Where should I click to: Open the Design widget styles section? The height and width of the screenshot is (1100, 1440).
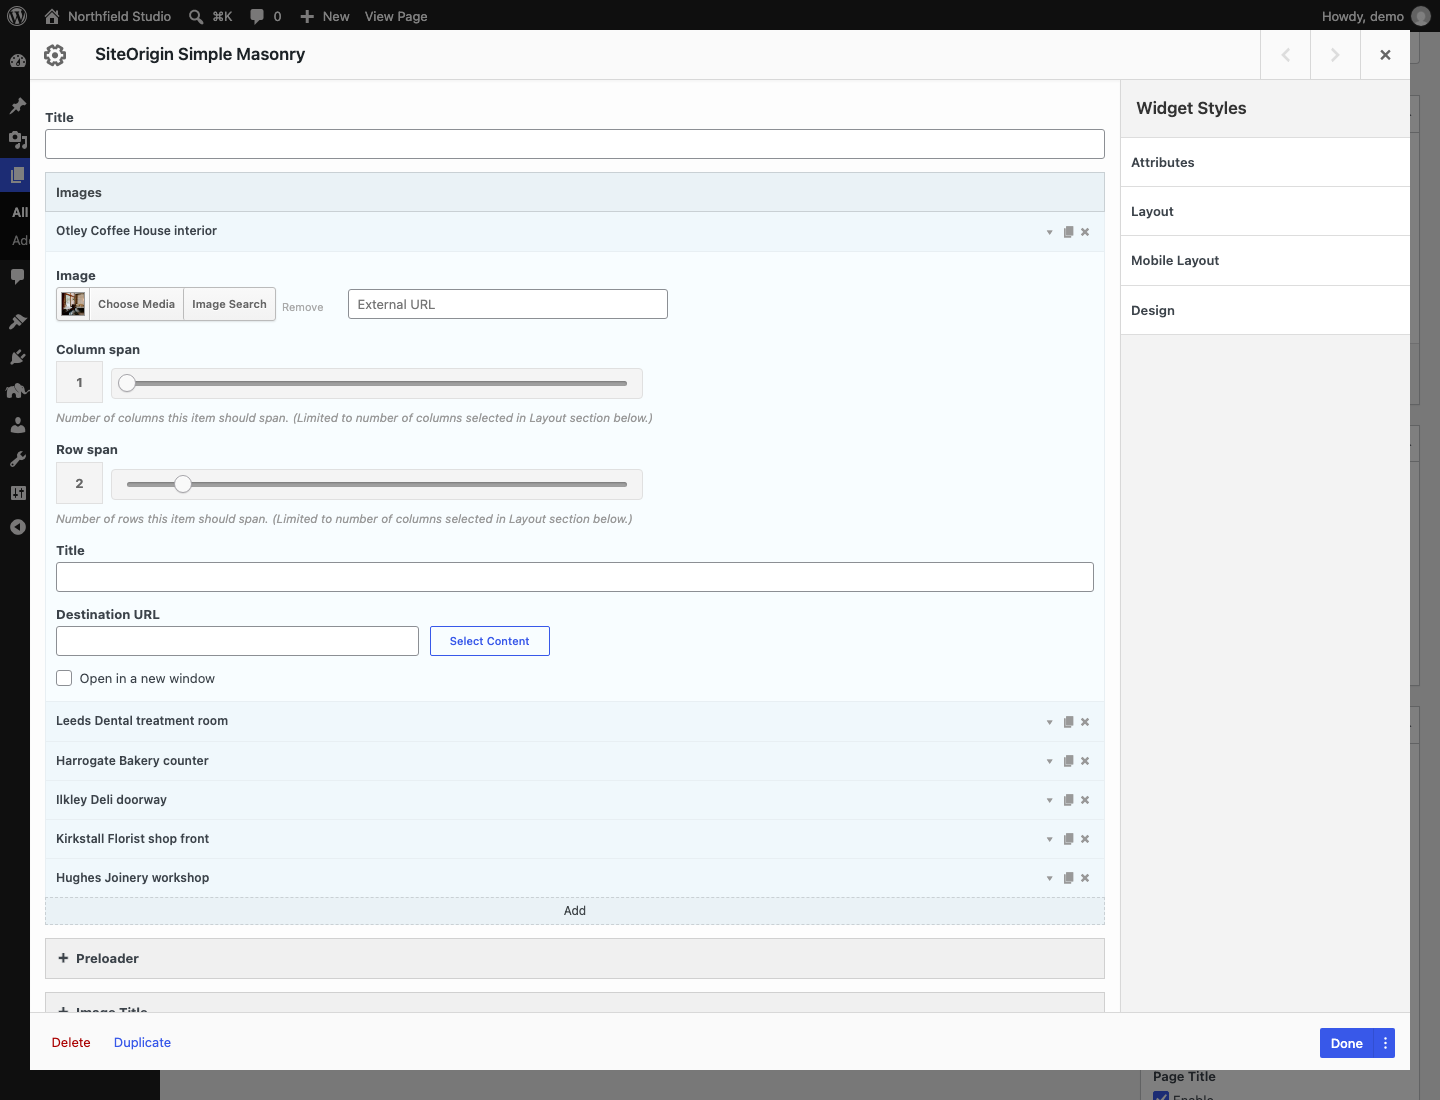[x=1265, y=310]
